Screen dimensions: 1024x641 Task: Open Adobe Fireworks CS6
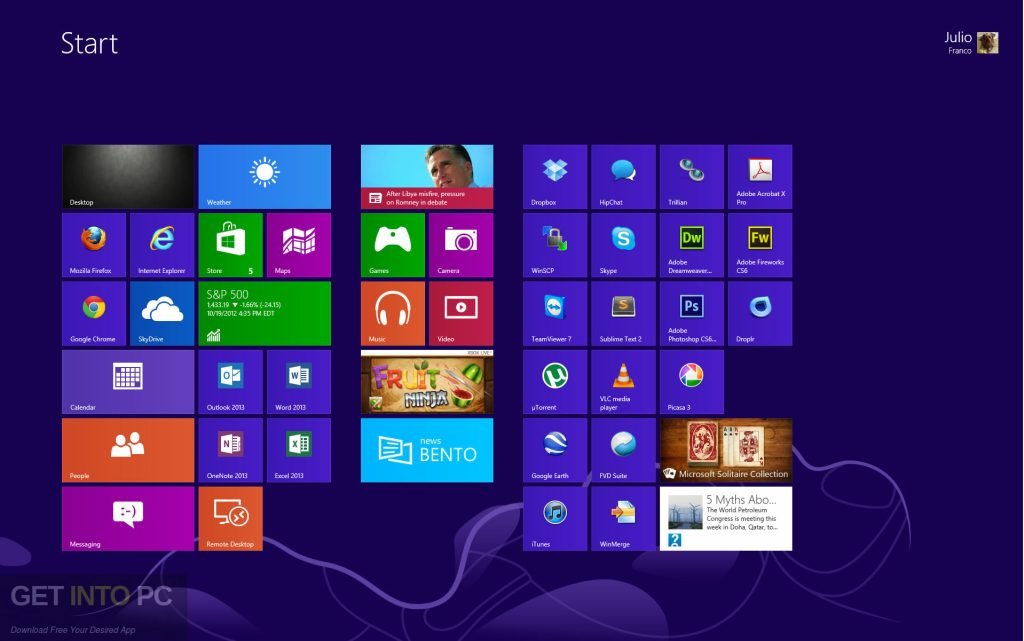pos(760,245)
